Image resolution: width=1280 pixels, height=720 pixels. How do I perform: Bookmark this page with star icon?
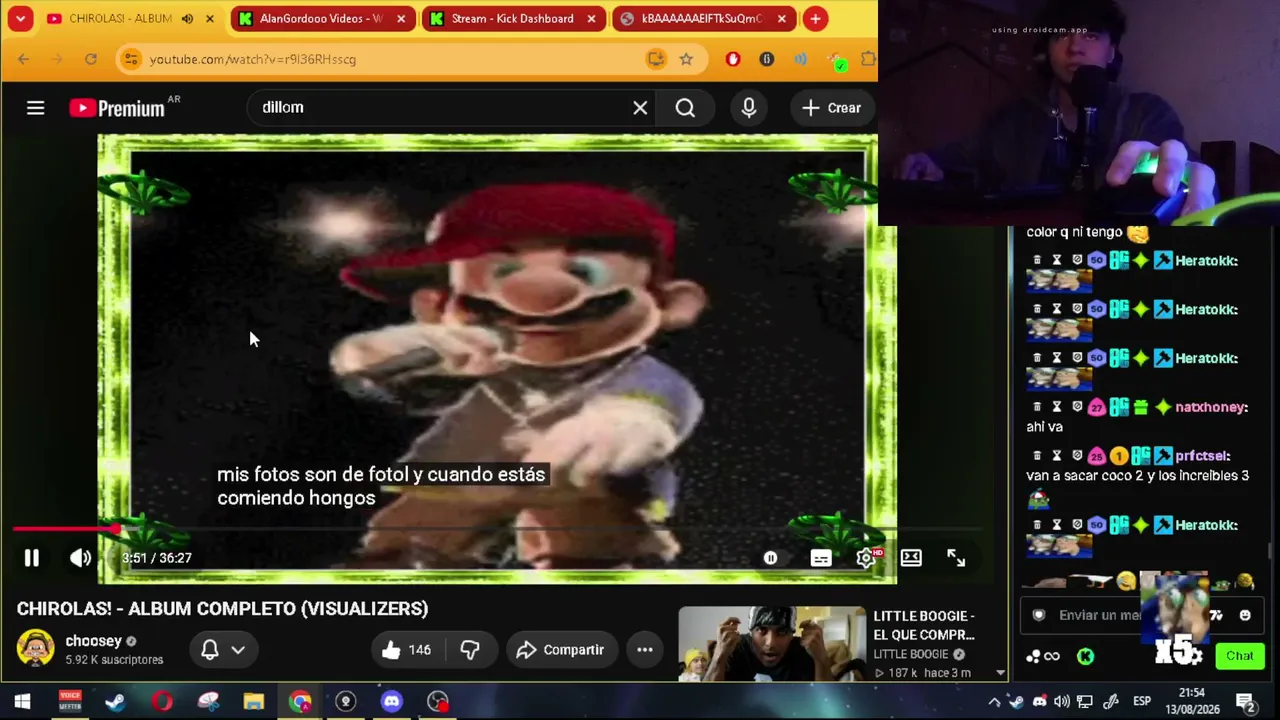(686, 60)
